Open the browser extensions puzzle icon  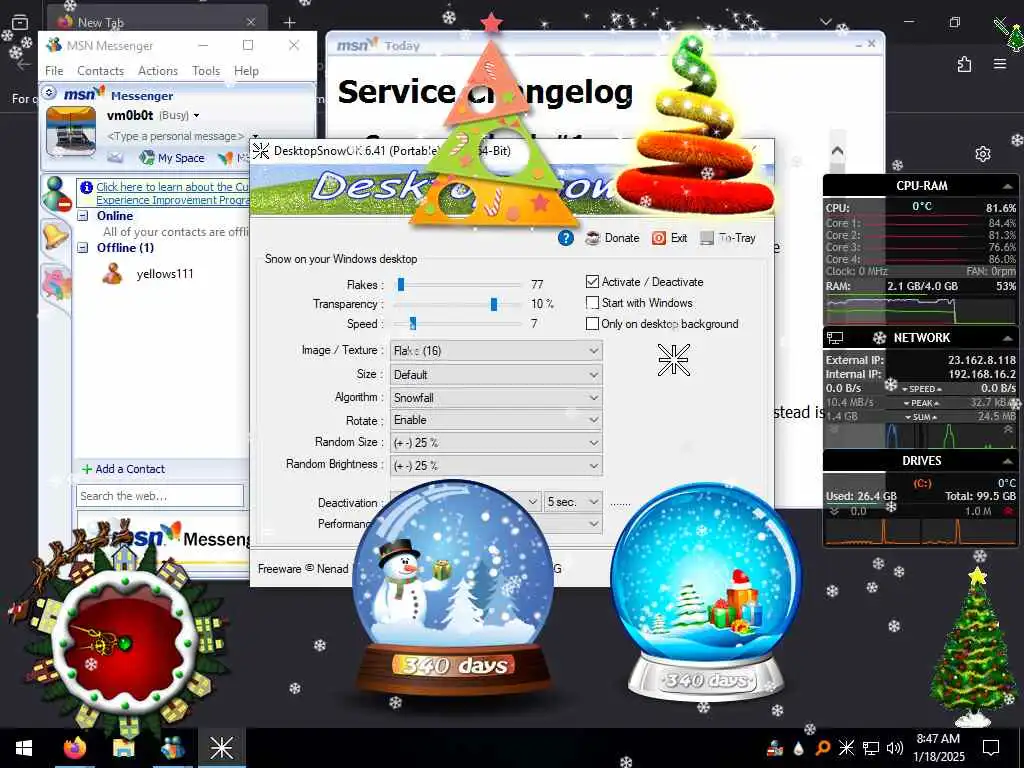click(x=965, y=64)
